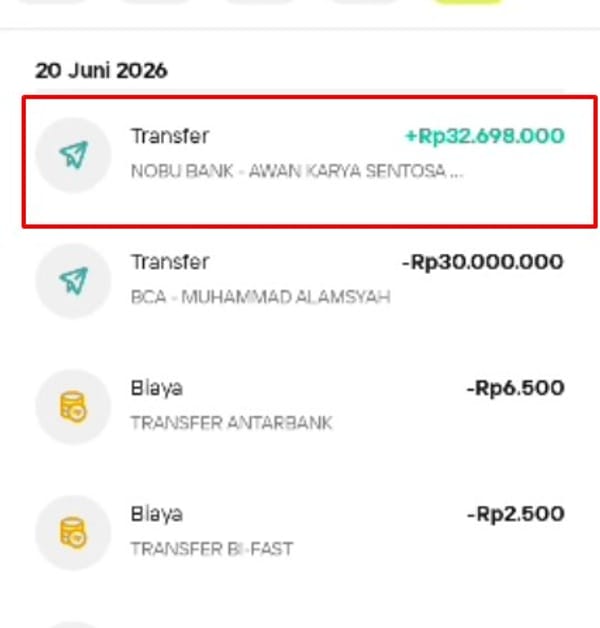Click the Transfer title above BCA recipient
Viewport: 600px width, 628px height.
click(170, 262)
